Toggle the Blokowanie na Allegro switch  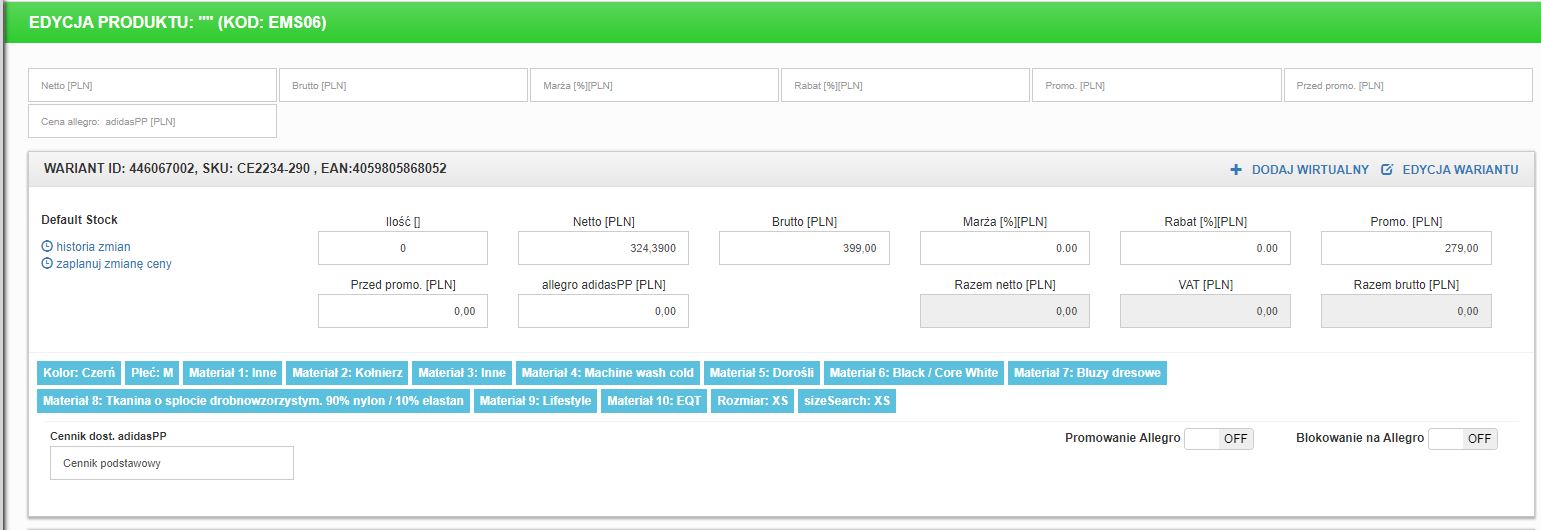[1462, 439]
